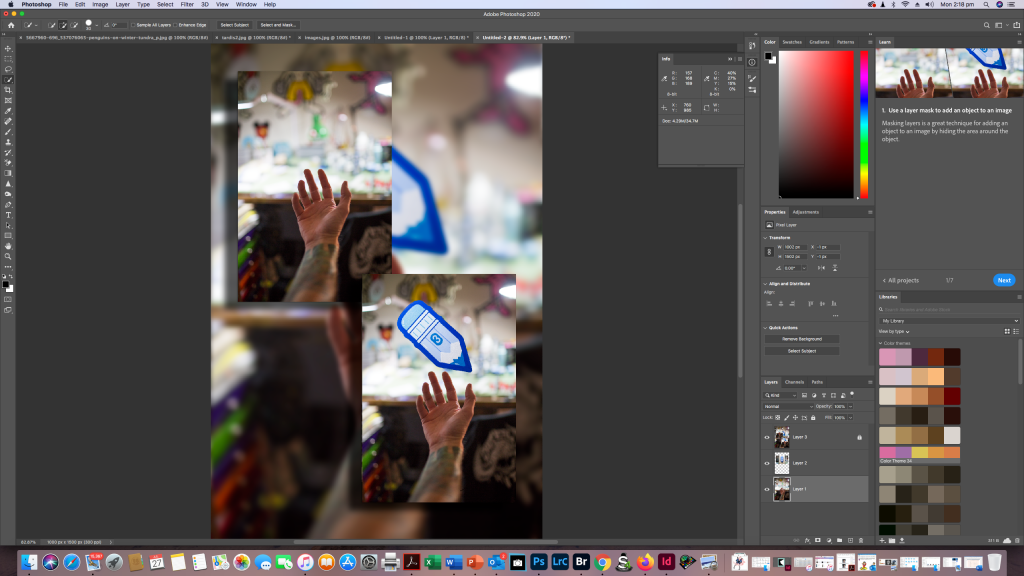1024x576 pixels.
Task: Click Next in the Learn panel
Action: (1003, 280)
